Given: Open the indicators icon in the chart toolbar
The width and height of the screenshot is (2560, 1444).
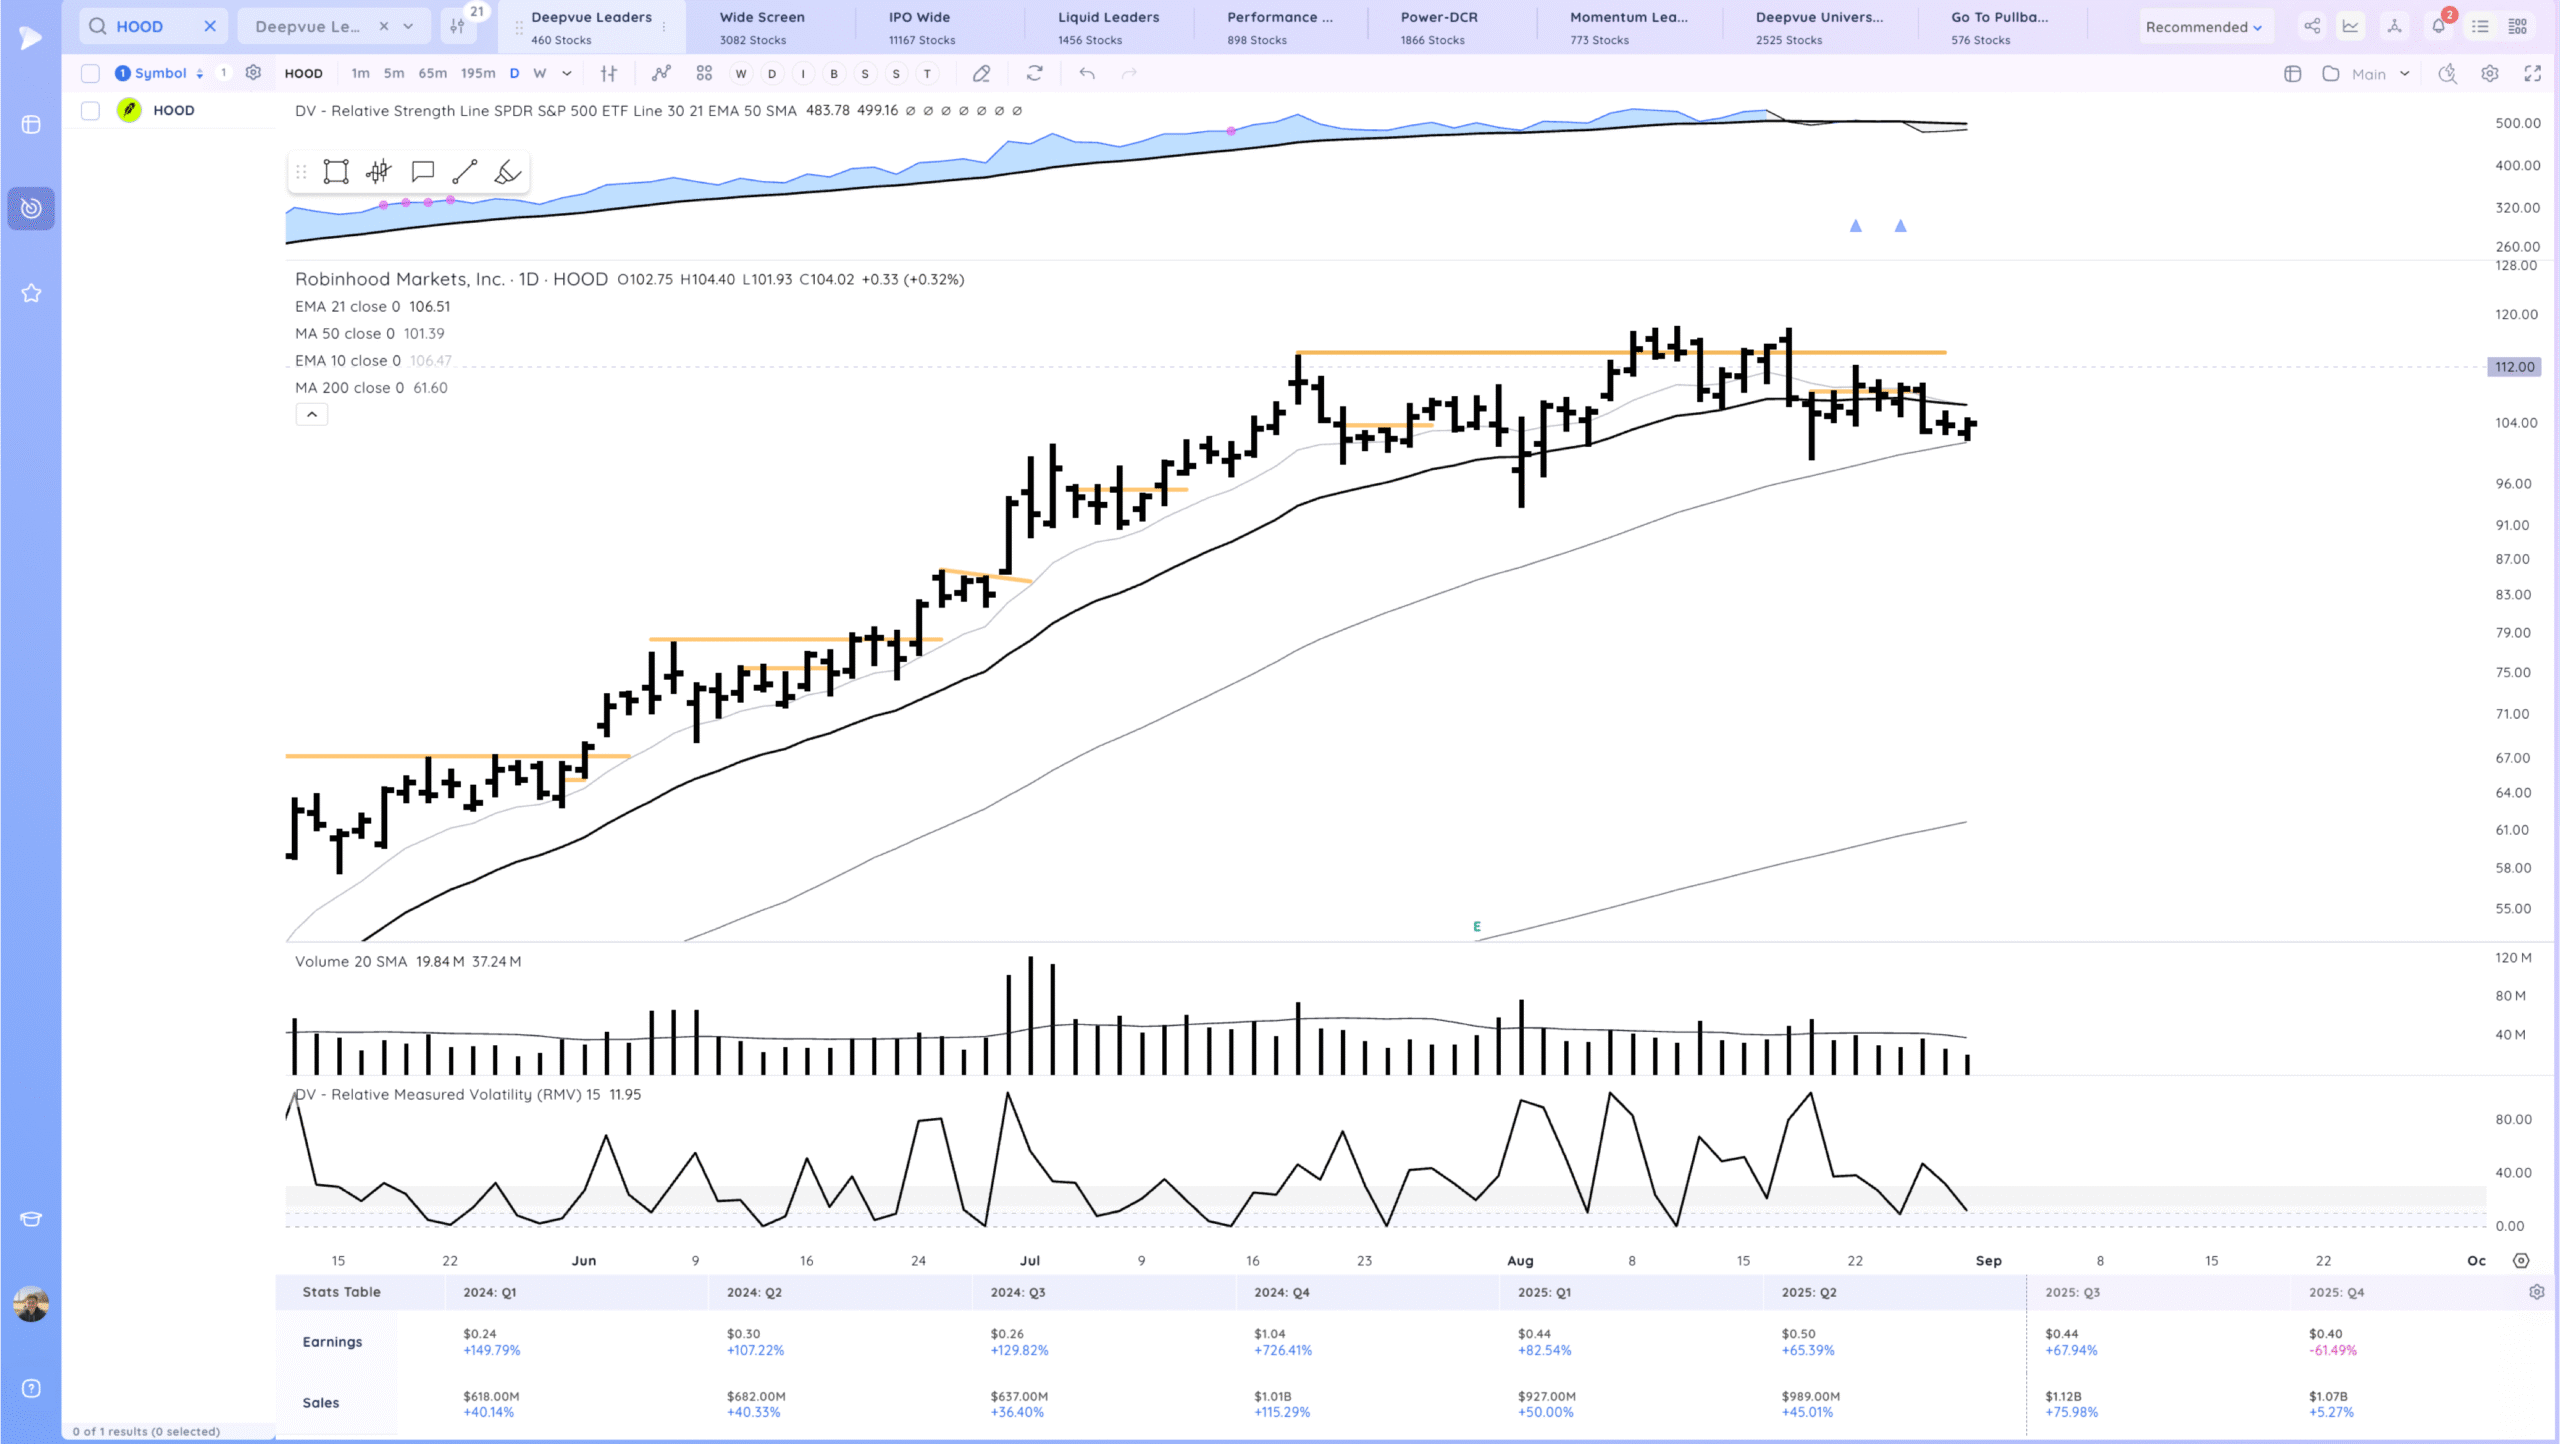Looking at the screenshot, I should (x=661, y=73).
